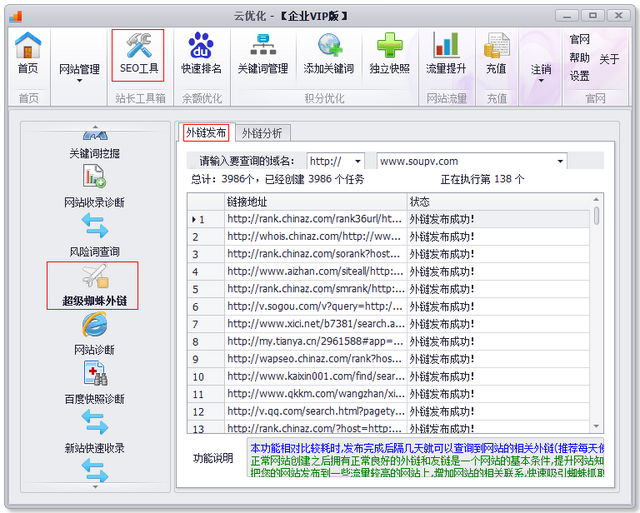Click the 链接地址 column header
The image size is (640, 513).
[316, 202]
